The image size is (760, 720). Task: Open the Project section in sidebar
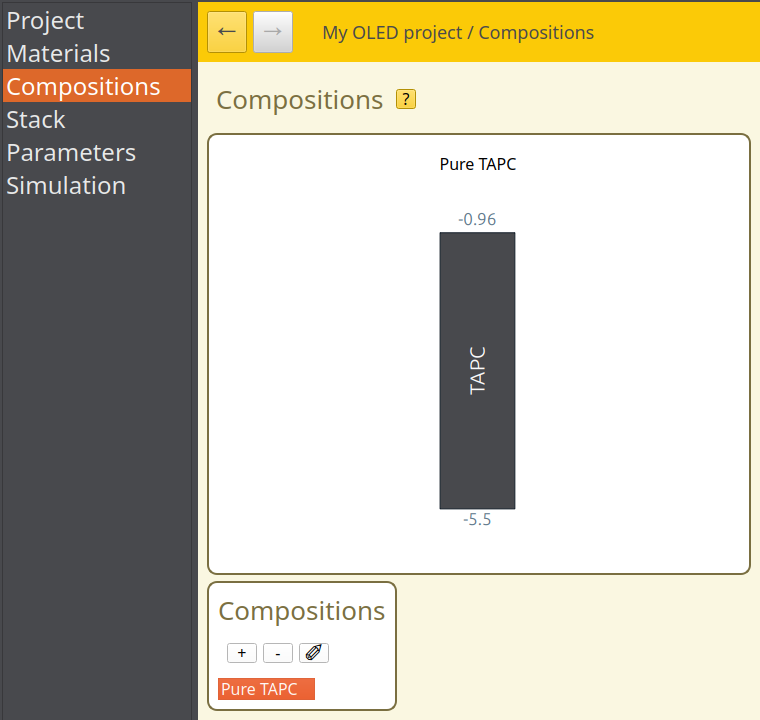[x=46, y=21]
